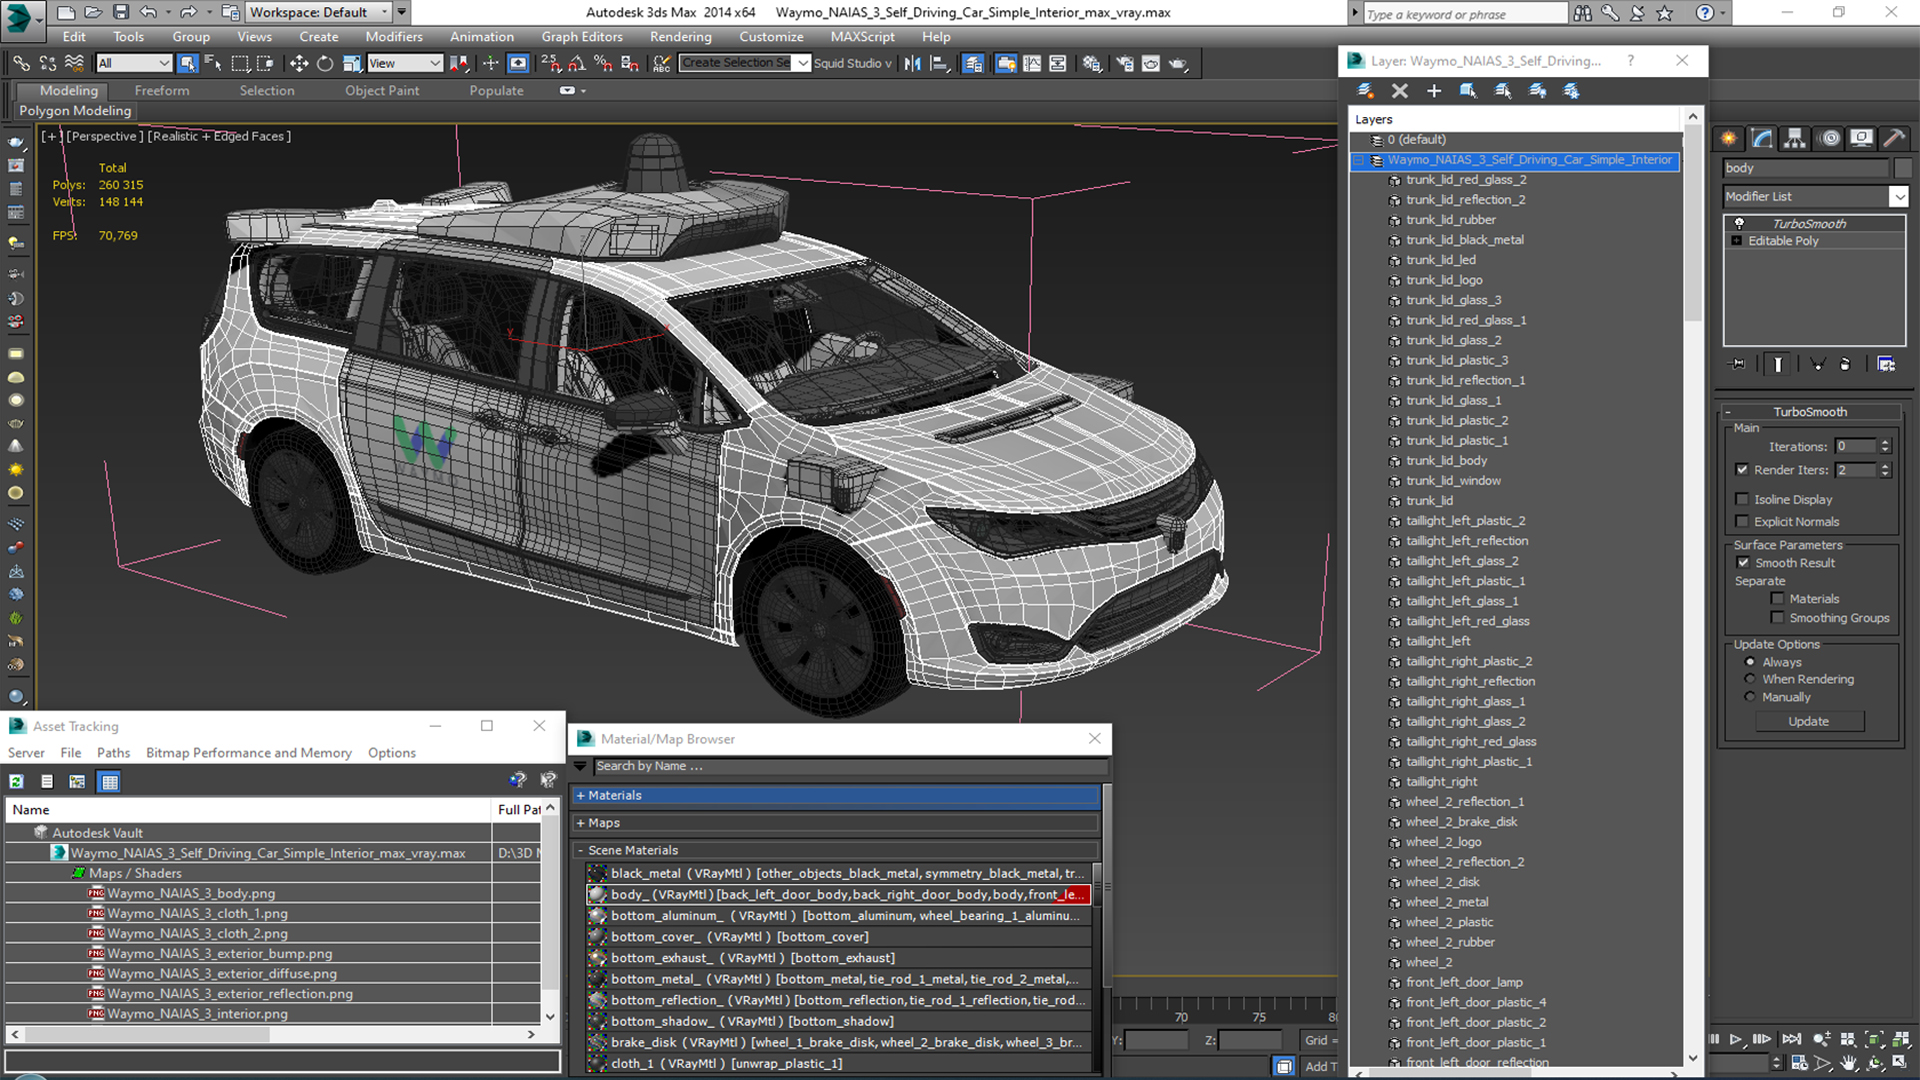Select When Rendering update option
This screenshot has height=1080, width=1920.
1750,679
